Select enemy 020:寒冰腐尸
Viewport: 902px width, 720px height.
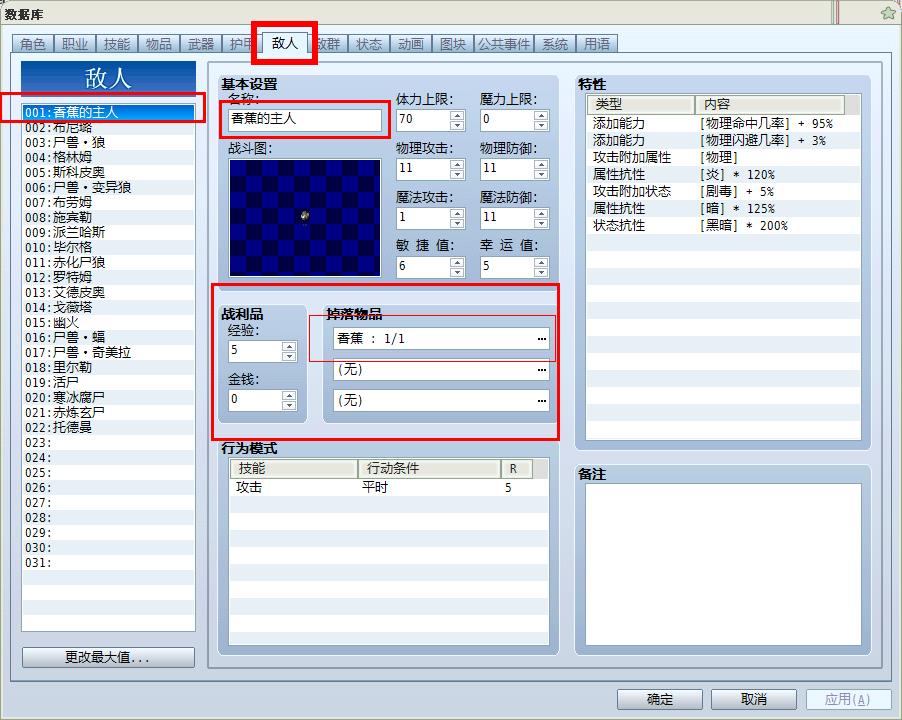[108, 397]
